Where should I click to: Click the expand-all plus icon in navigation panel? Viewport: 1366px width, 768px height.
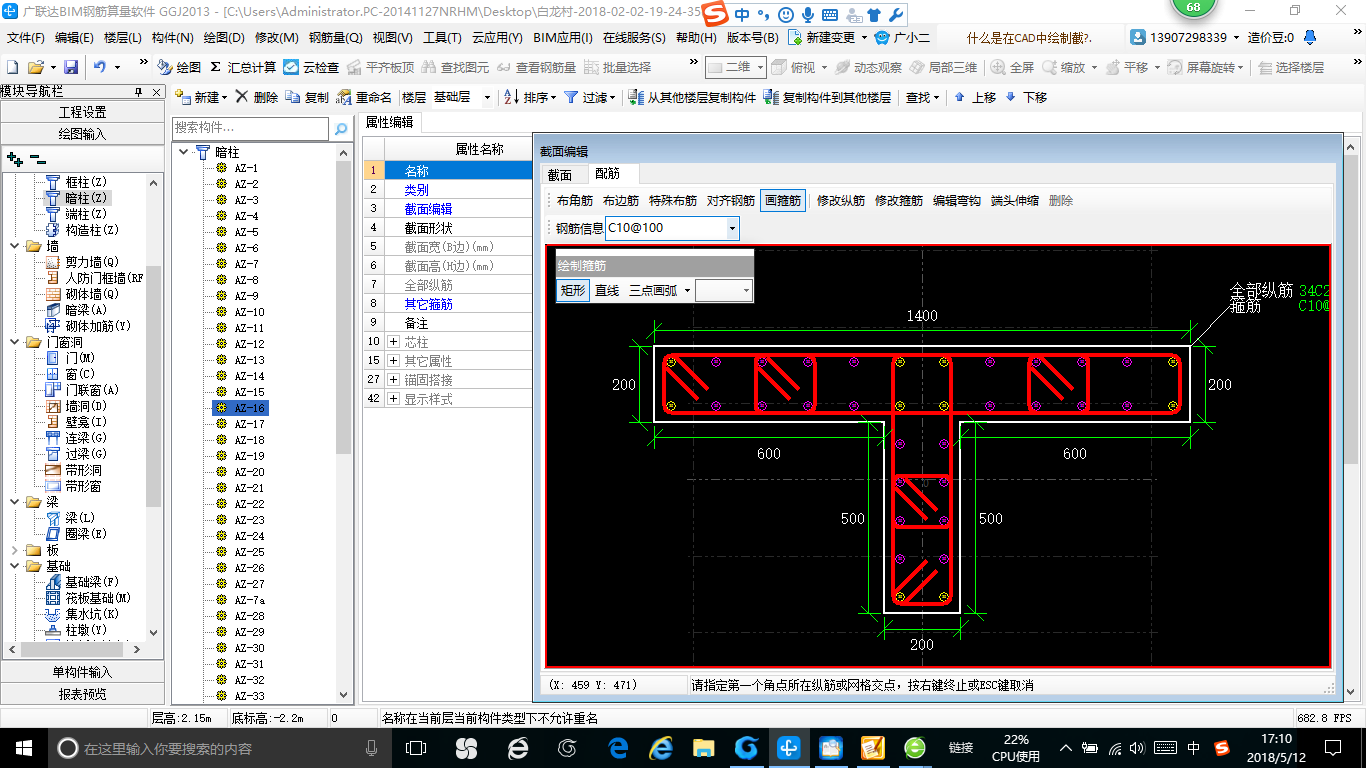point(14,159)
